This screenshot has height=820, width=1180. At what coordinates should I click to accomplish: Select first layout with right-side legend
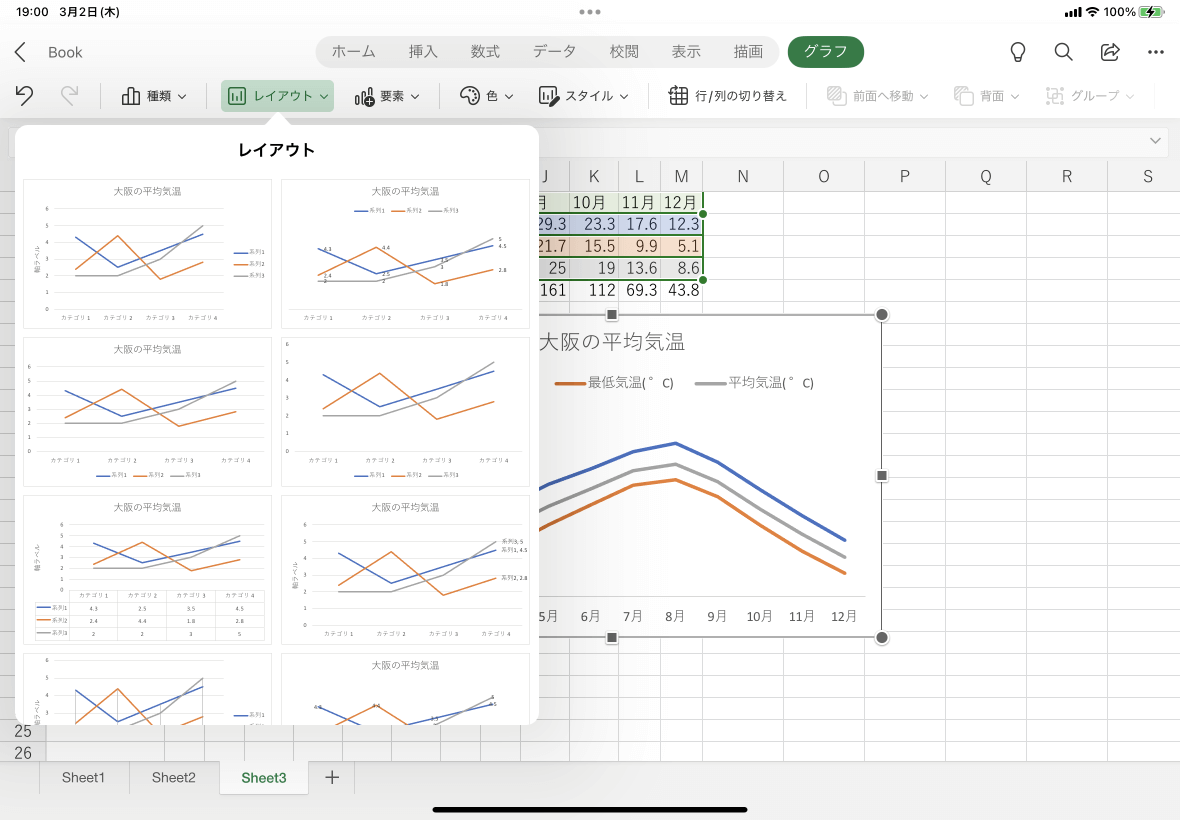pyautogui.click(x=148, y=254)
